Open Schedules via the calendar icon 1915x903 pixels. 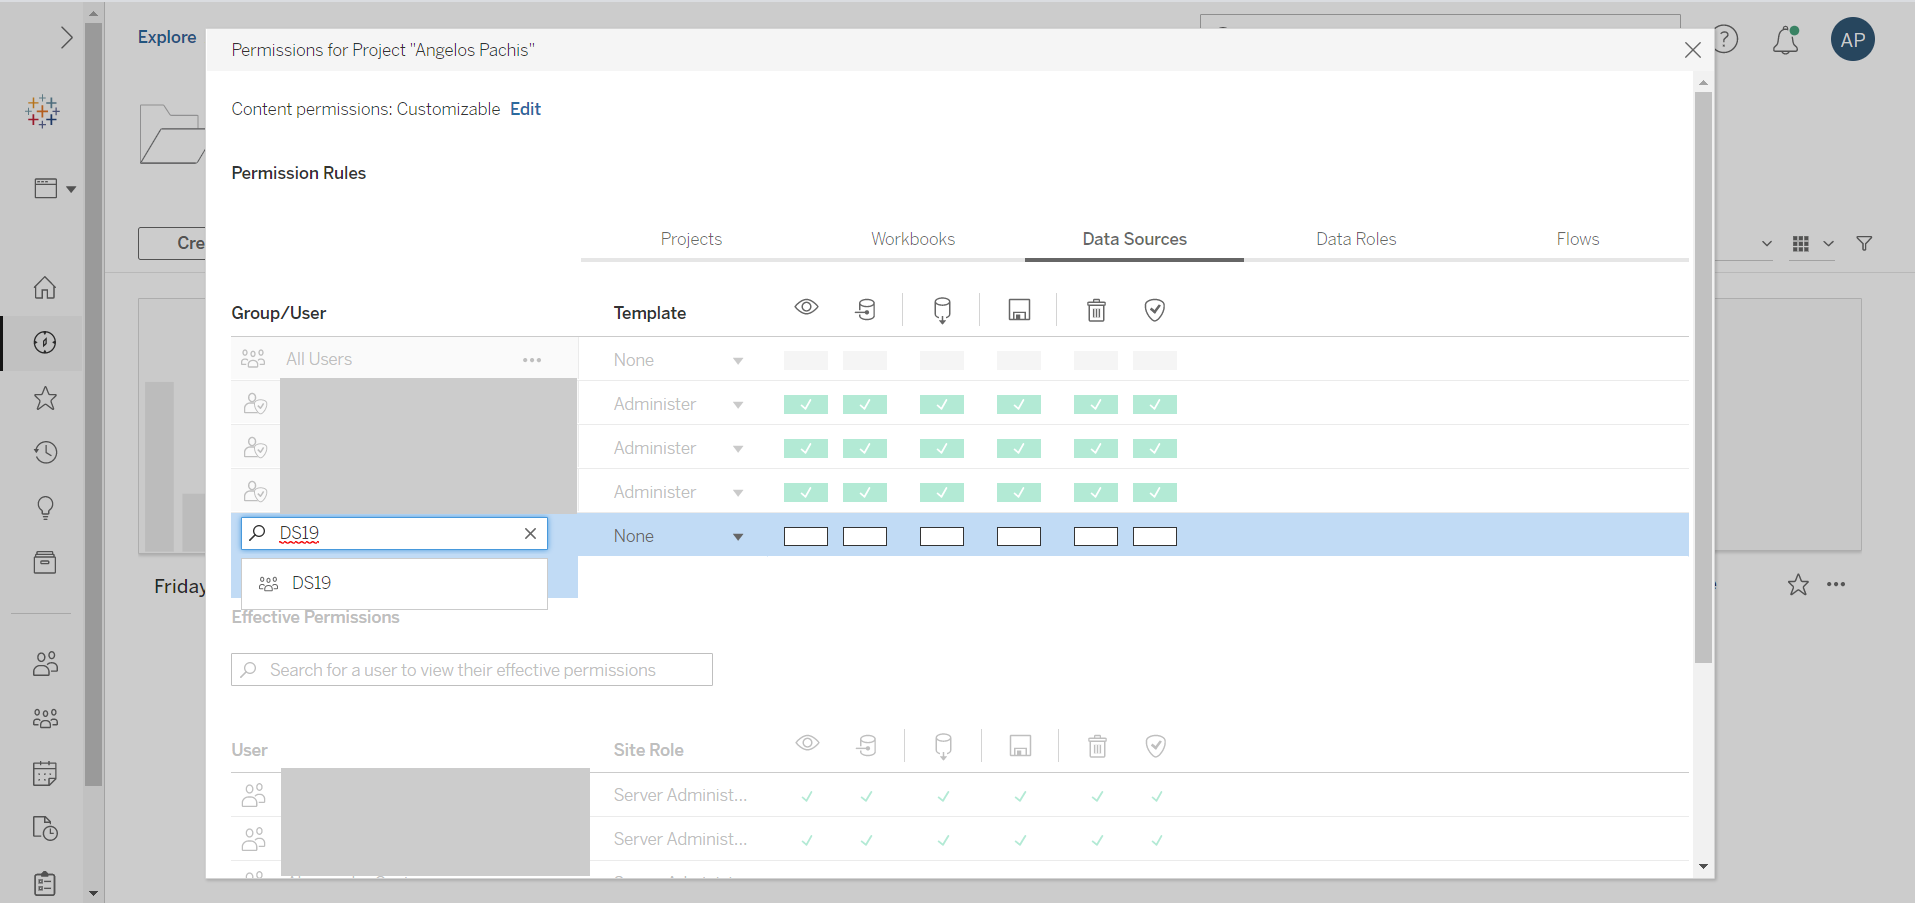[44, 772]
